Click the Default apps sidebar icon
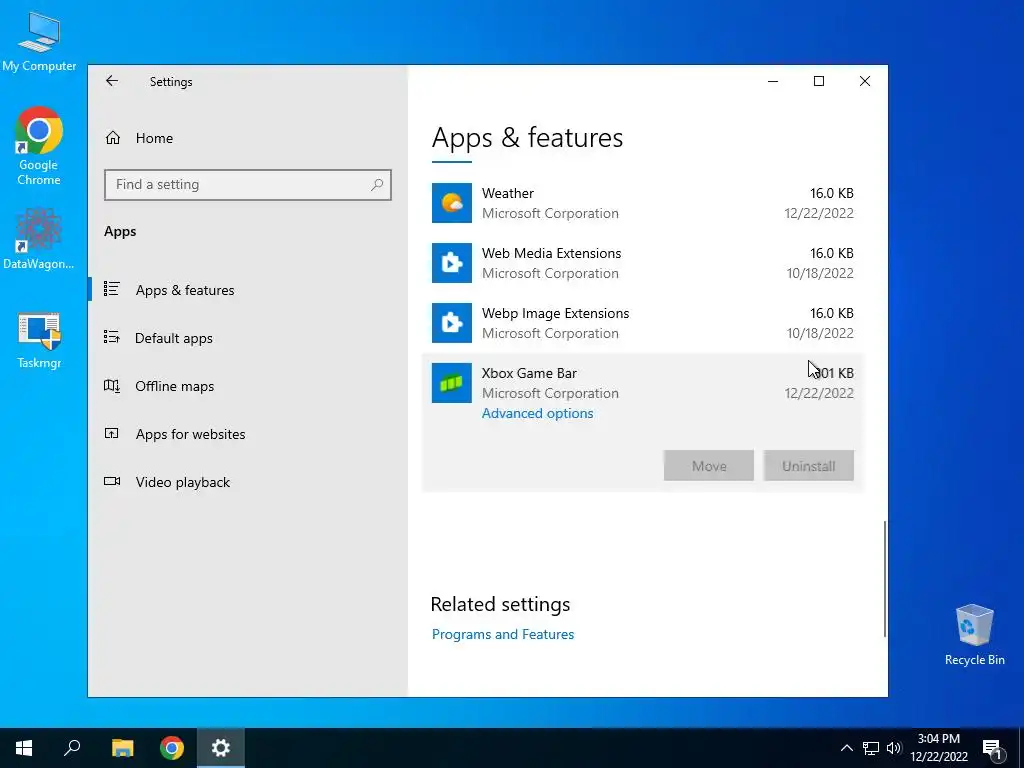This screenshot has height=768, width=1024. 112,337
